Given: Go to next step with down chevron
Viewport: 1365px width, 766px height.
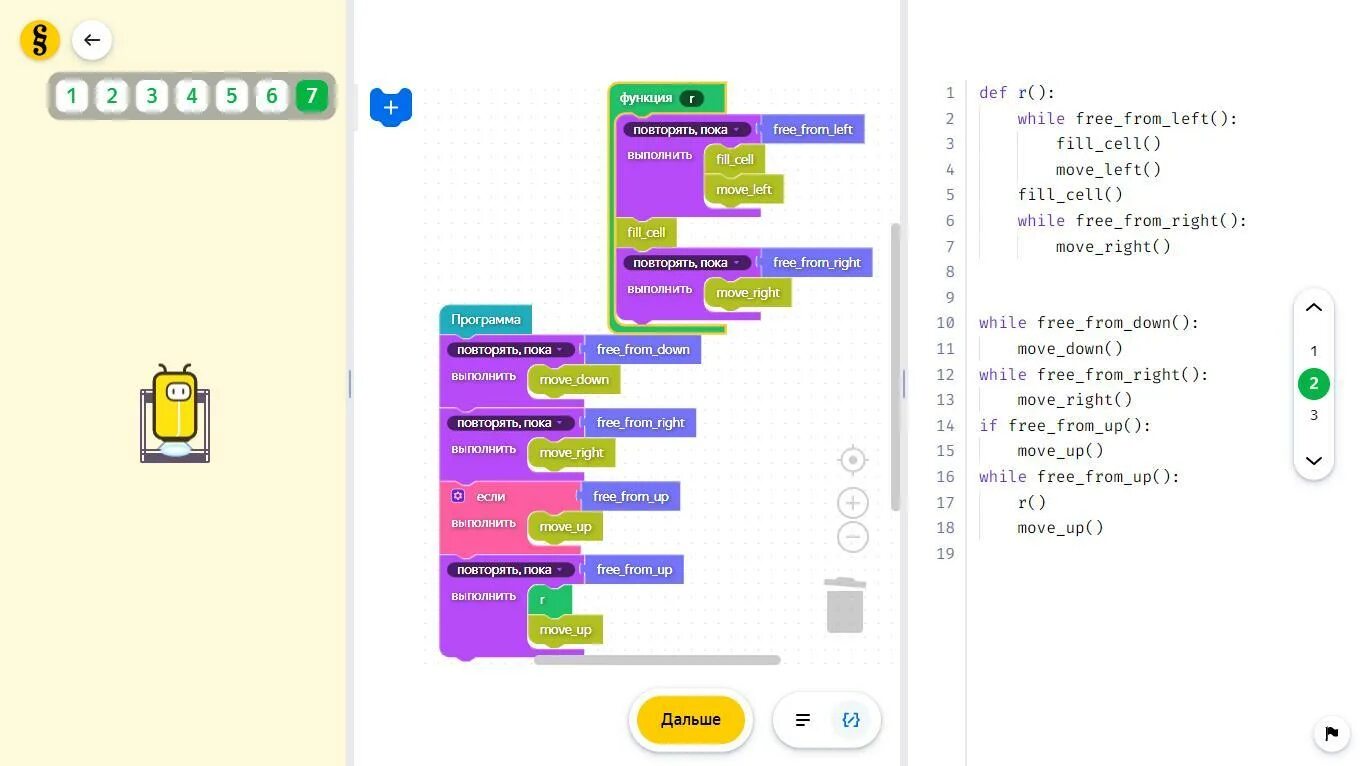Looking at the screenshot, I should (1314, 461).
